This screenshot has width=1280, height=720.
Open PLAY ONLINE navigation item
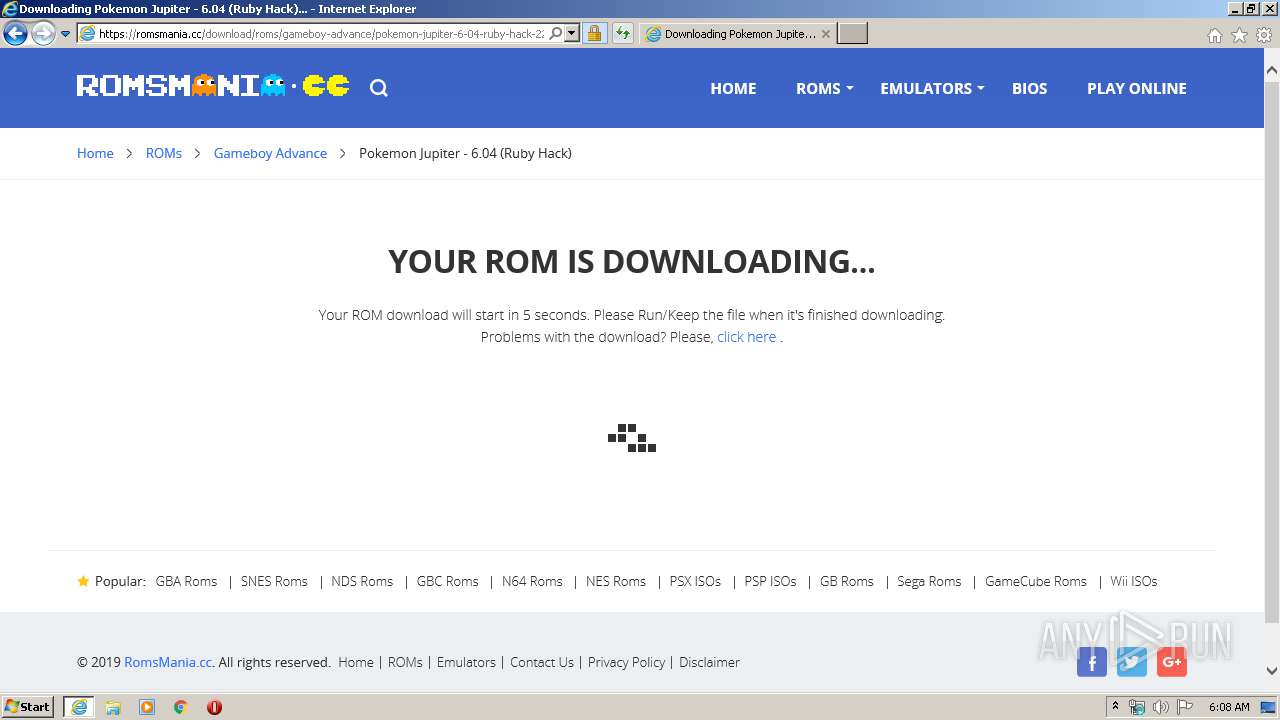1137,88
